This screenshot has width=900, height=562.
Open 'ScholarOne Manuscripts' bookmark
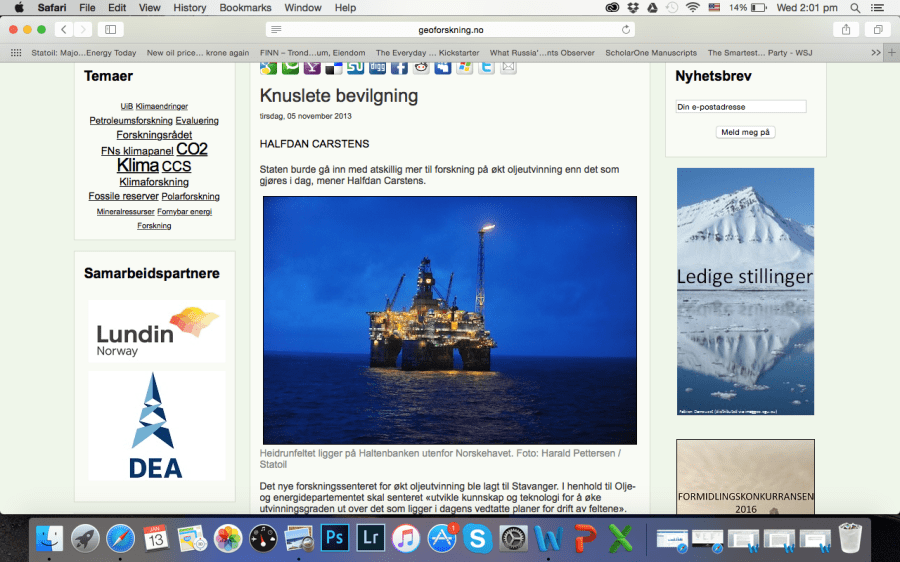[651, 53]
